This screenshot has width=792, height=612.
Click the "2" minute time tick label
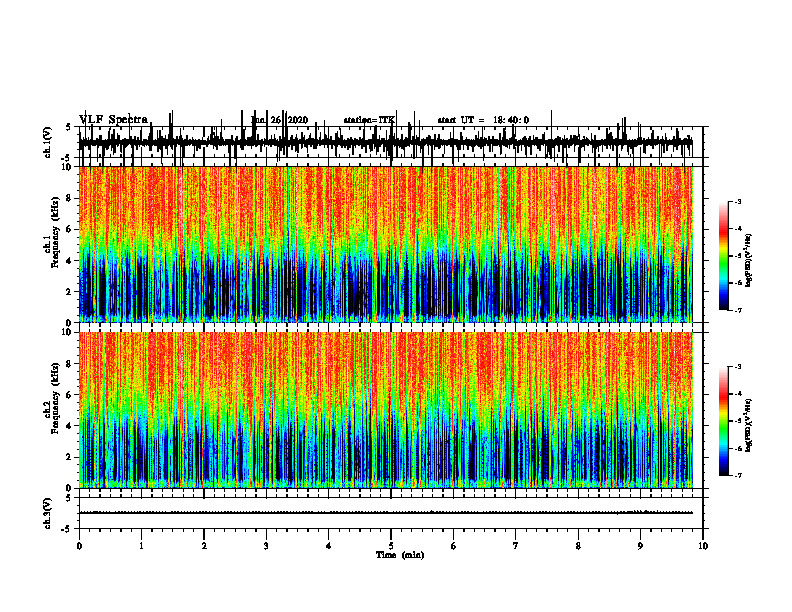tap(204, 546)
